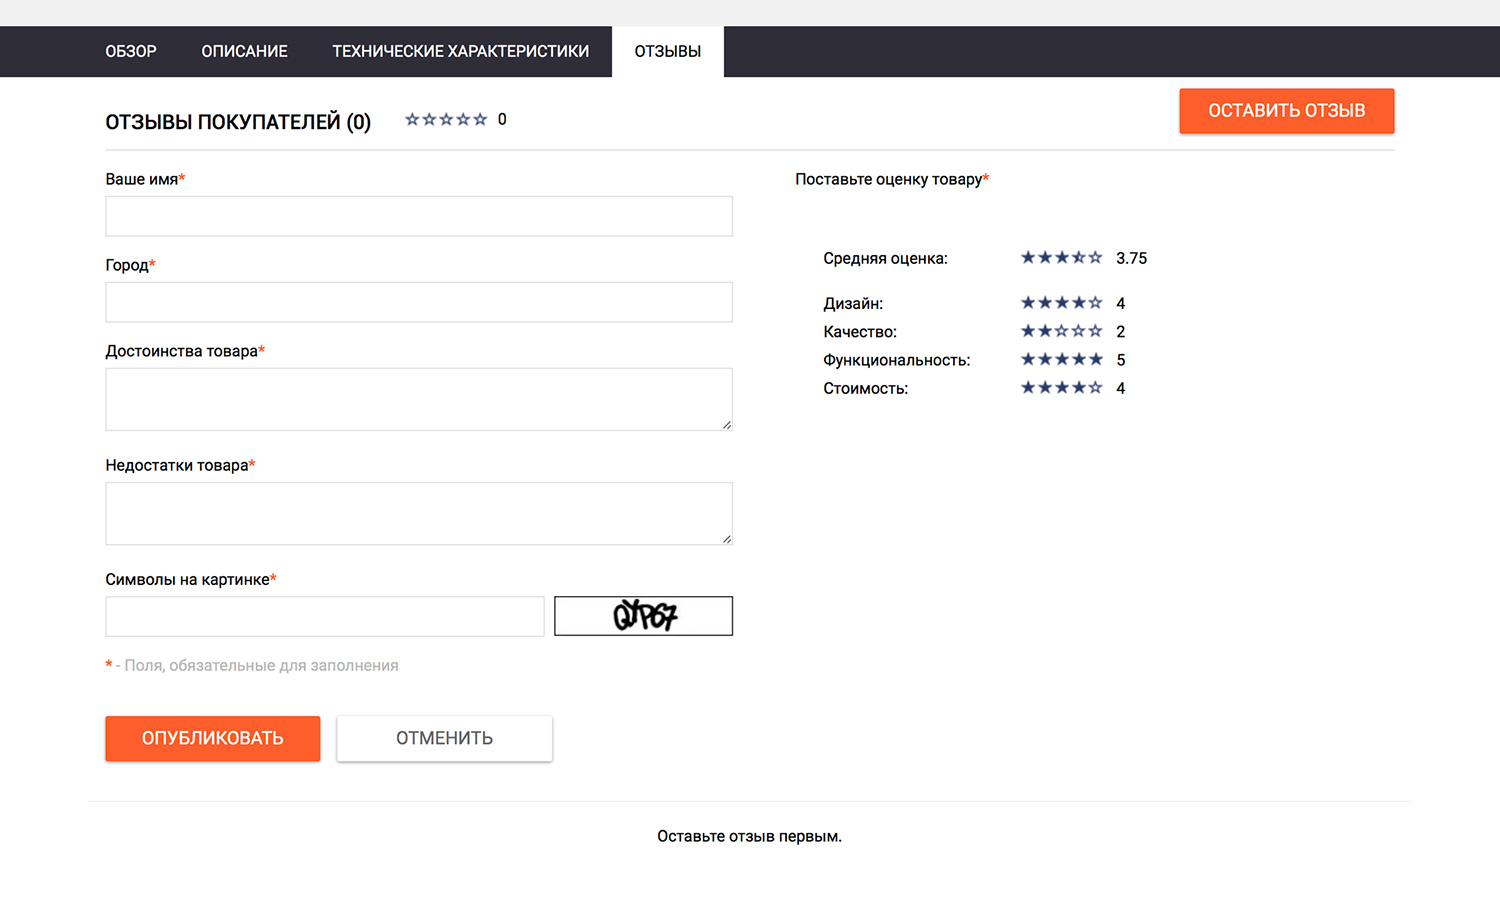Image resolution: width=1500 pixels, height=900 pixels.
Task: Switch to the Описание tab
Action: click(244, 52)
